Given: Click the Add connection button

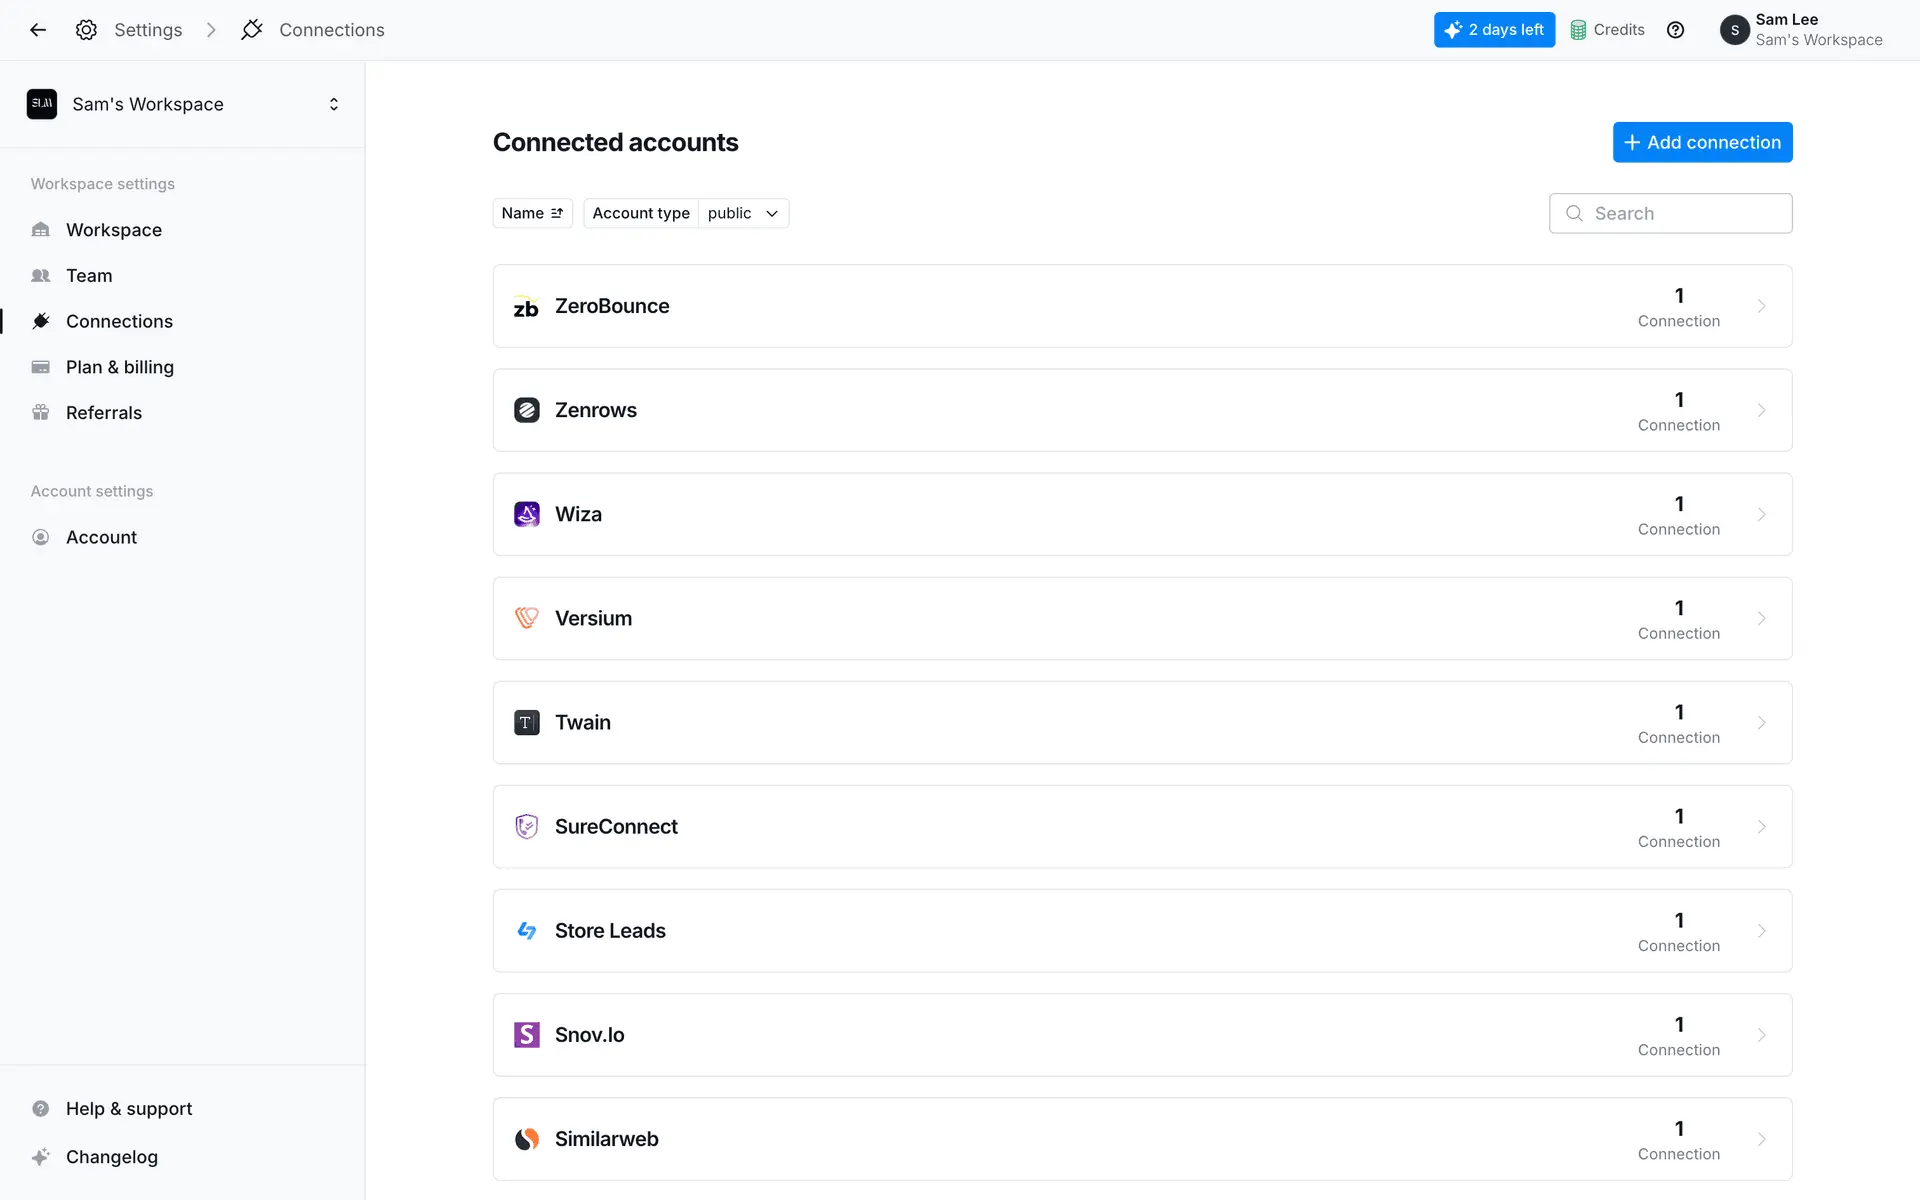Looking at the screenshot, I should 1702,142.
